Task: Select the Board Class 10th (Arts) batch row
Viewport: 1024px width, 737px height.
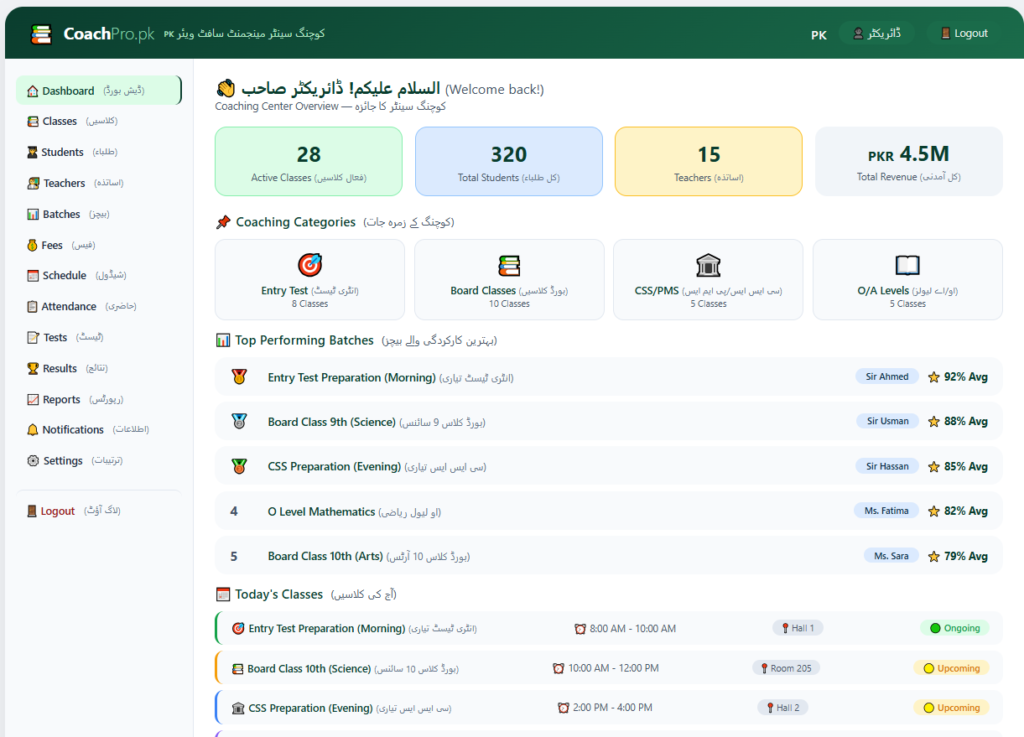Action: [609, 556]
